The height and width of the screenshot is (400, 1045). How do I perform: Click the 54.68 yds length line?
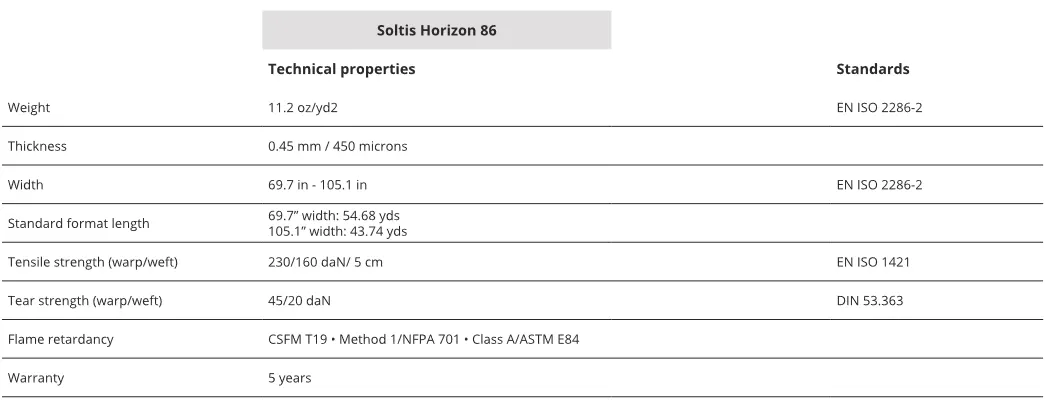[x=334, y=216]
